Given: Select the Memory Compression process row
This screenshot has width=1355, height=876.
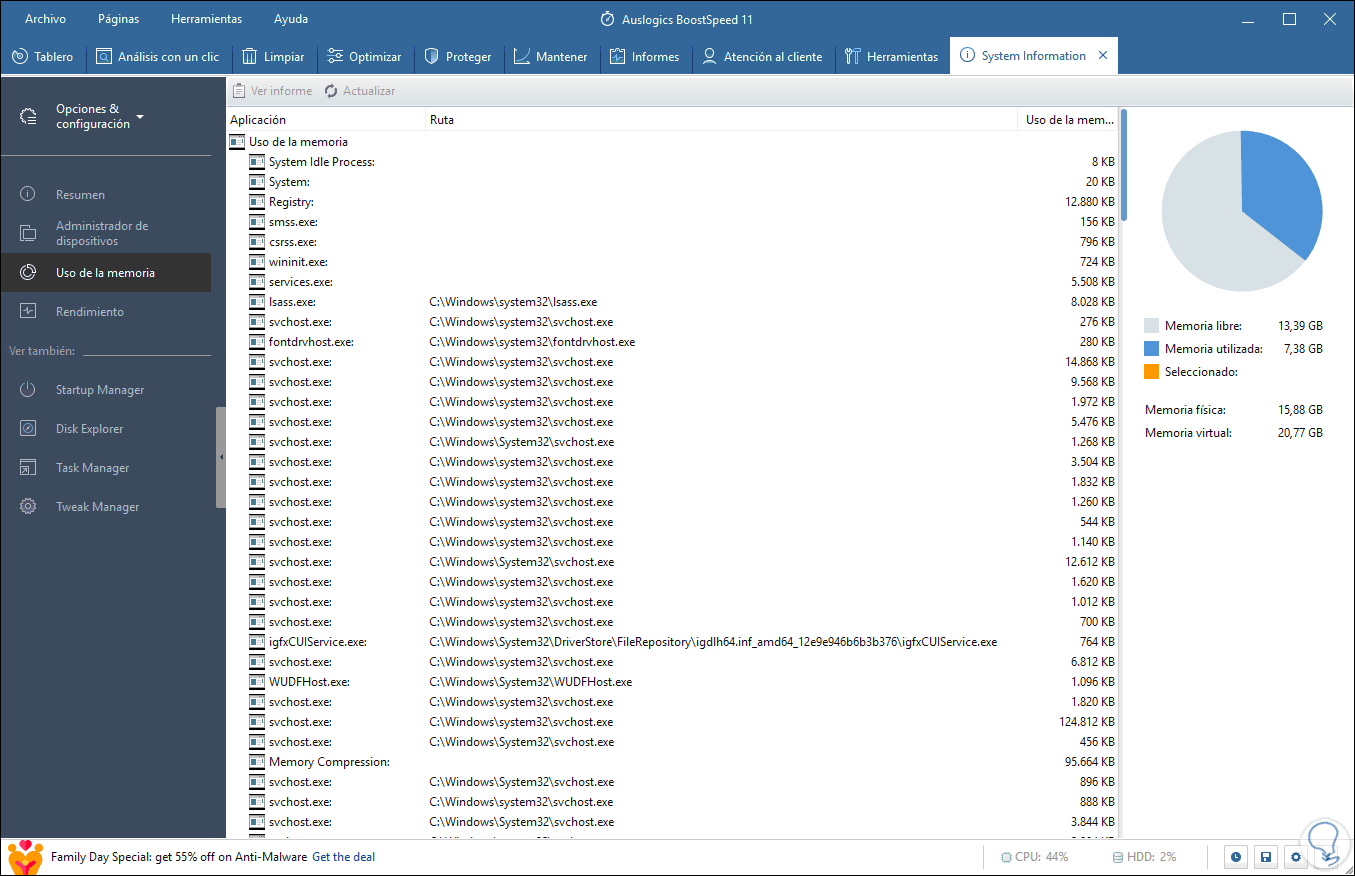Looking at the screenshot, I should (672, 762).
